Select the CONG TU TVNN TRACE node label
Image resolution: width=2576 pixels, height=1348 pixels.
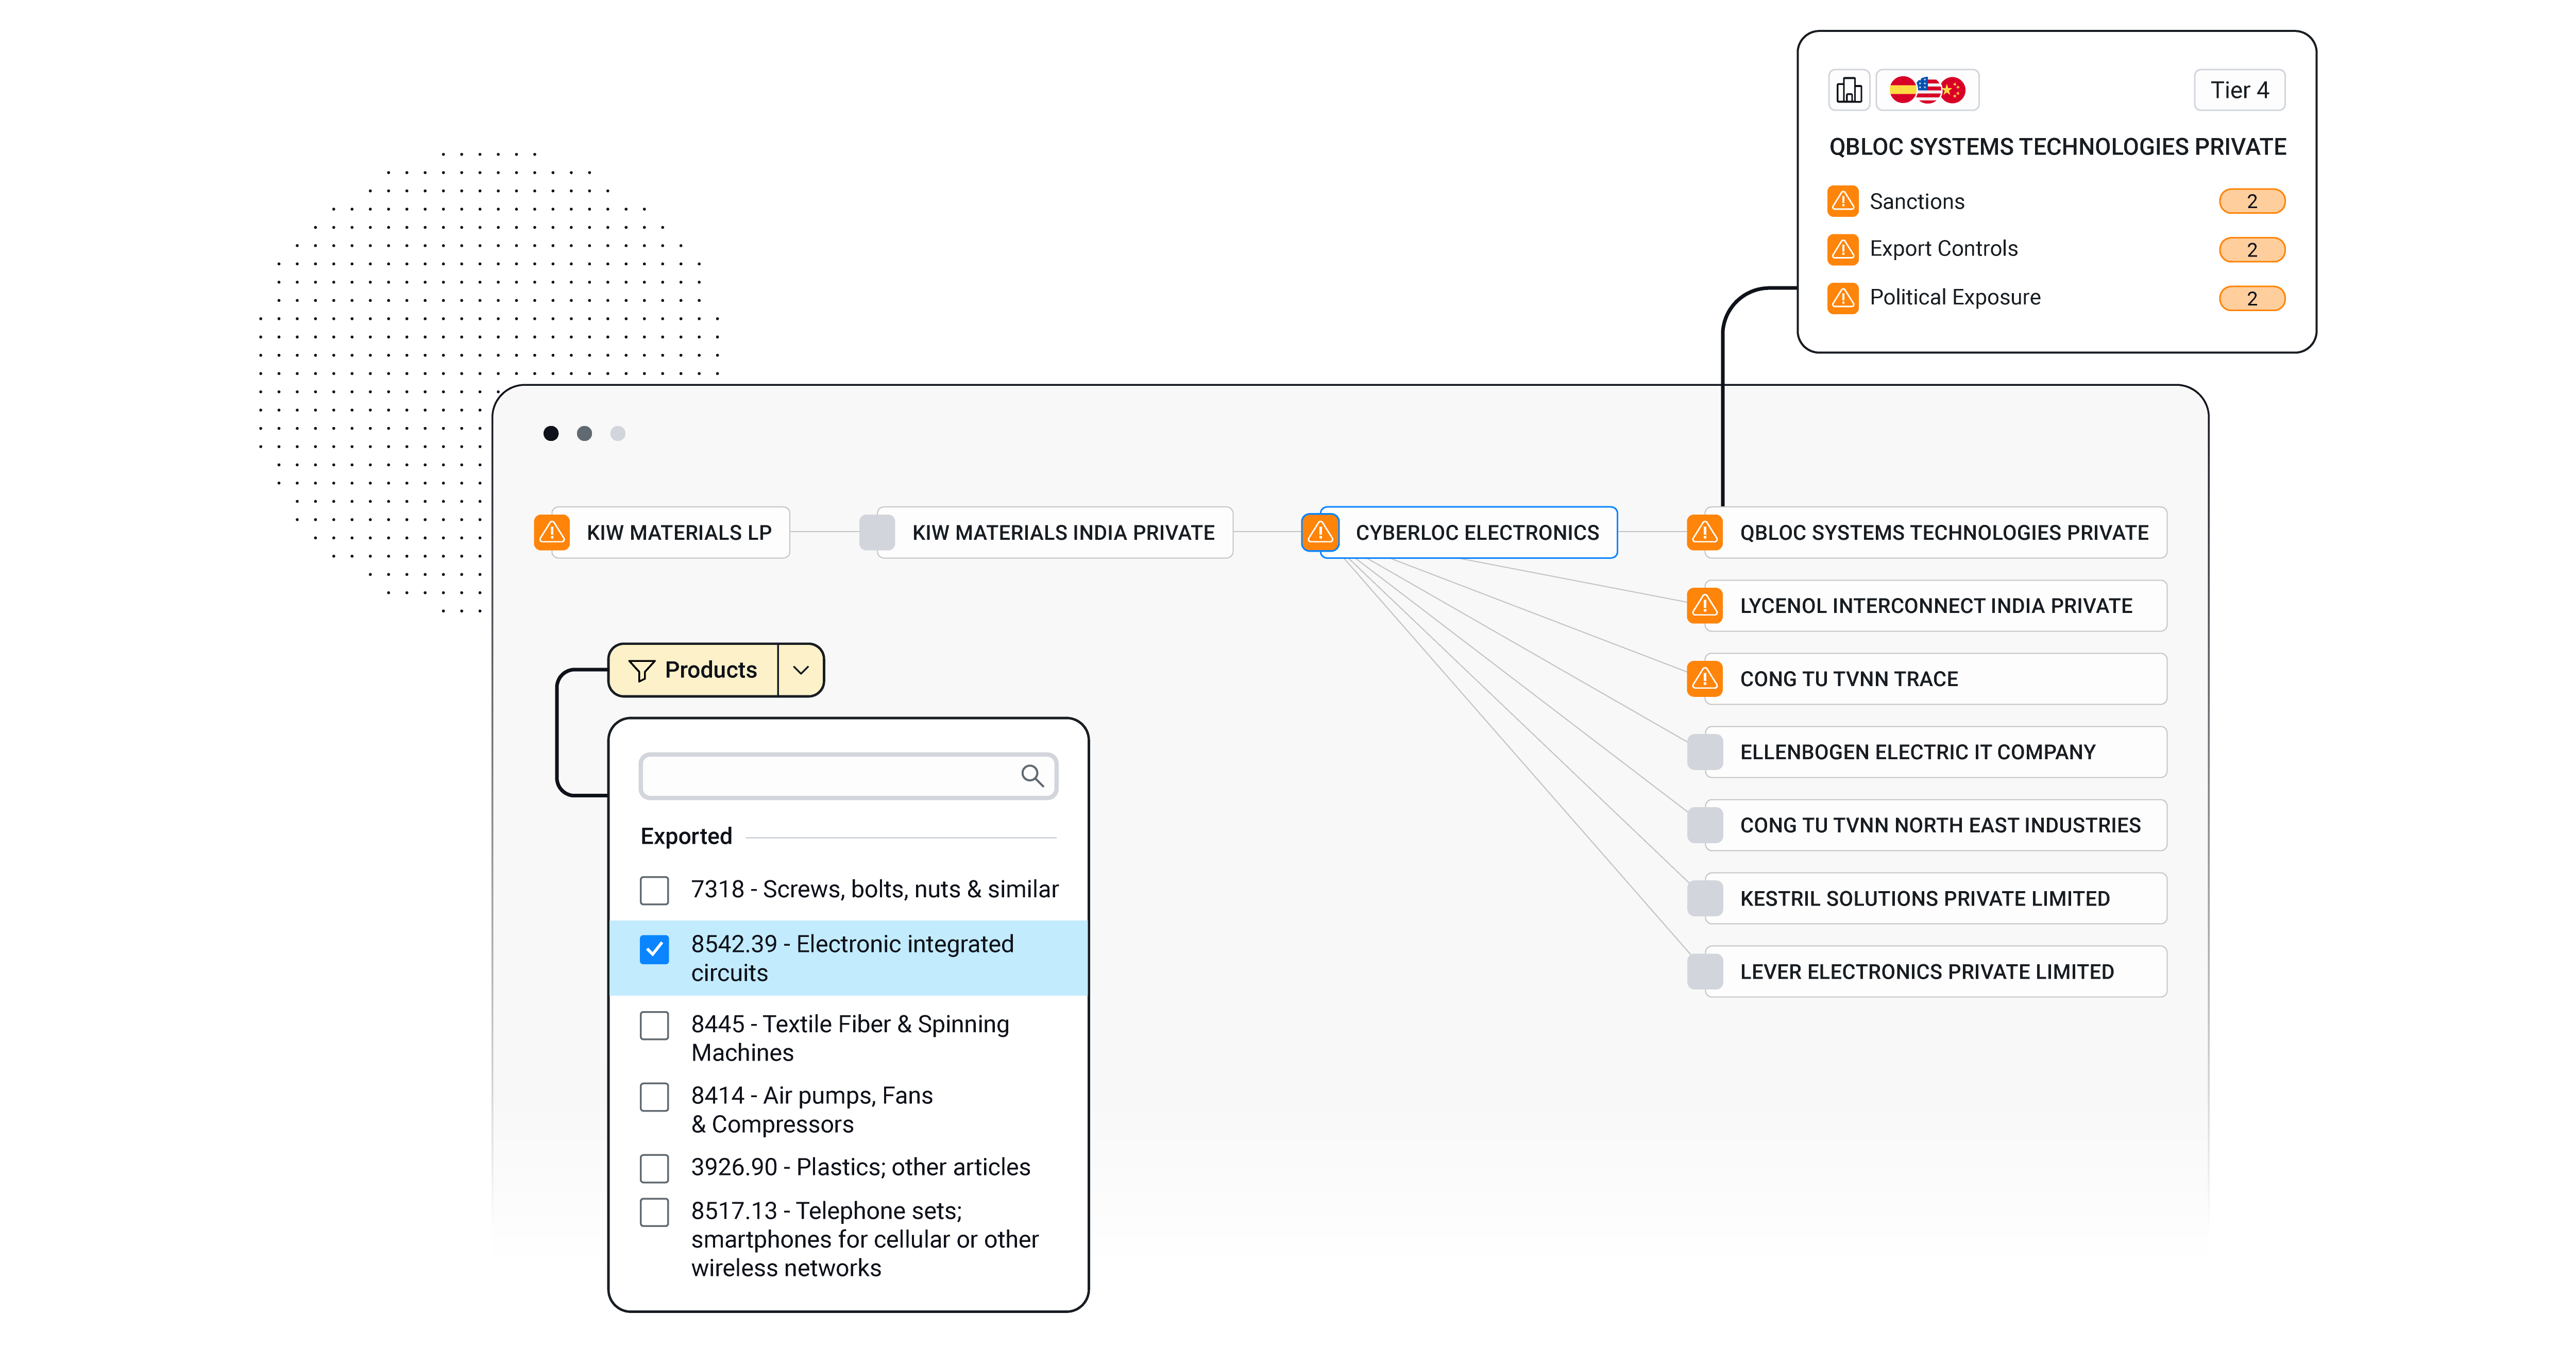[1849, 678]
